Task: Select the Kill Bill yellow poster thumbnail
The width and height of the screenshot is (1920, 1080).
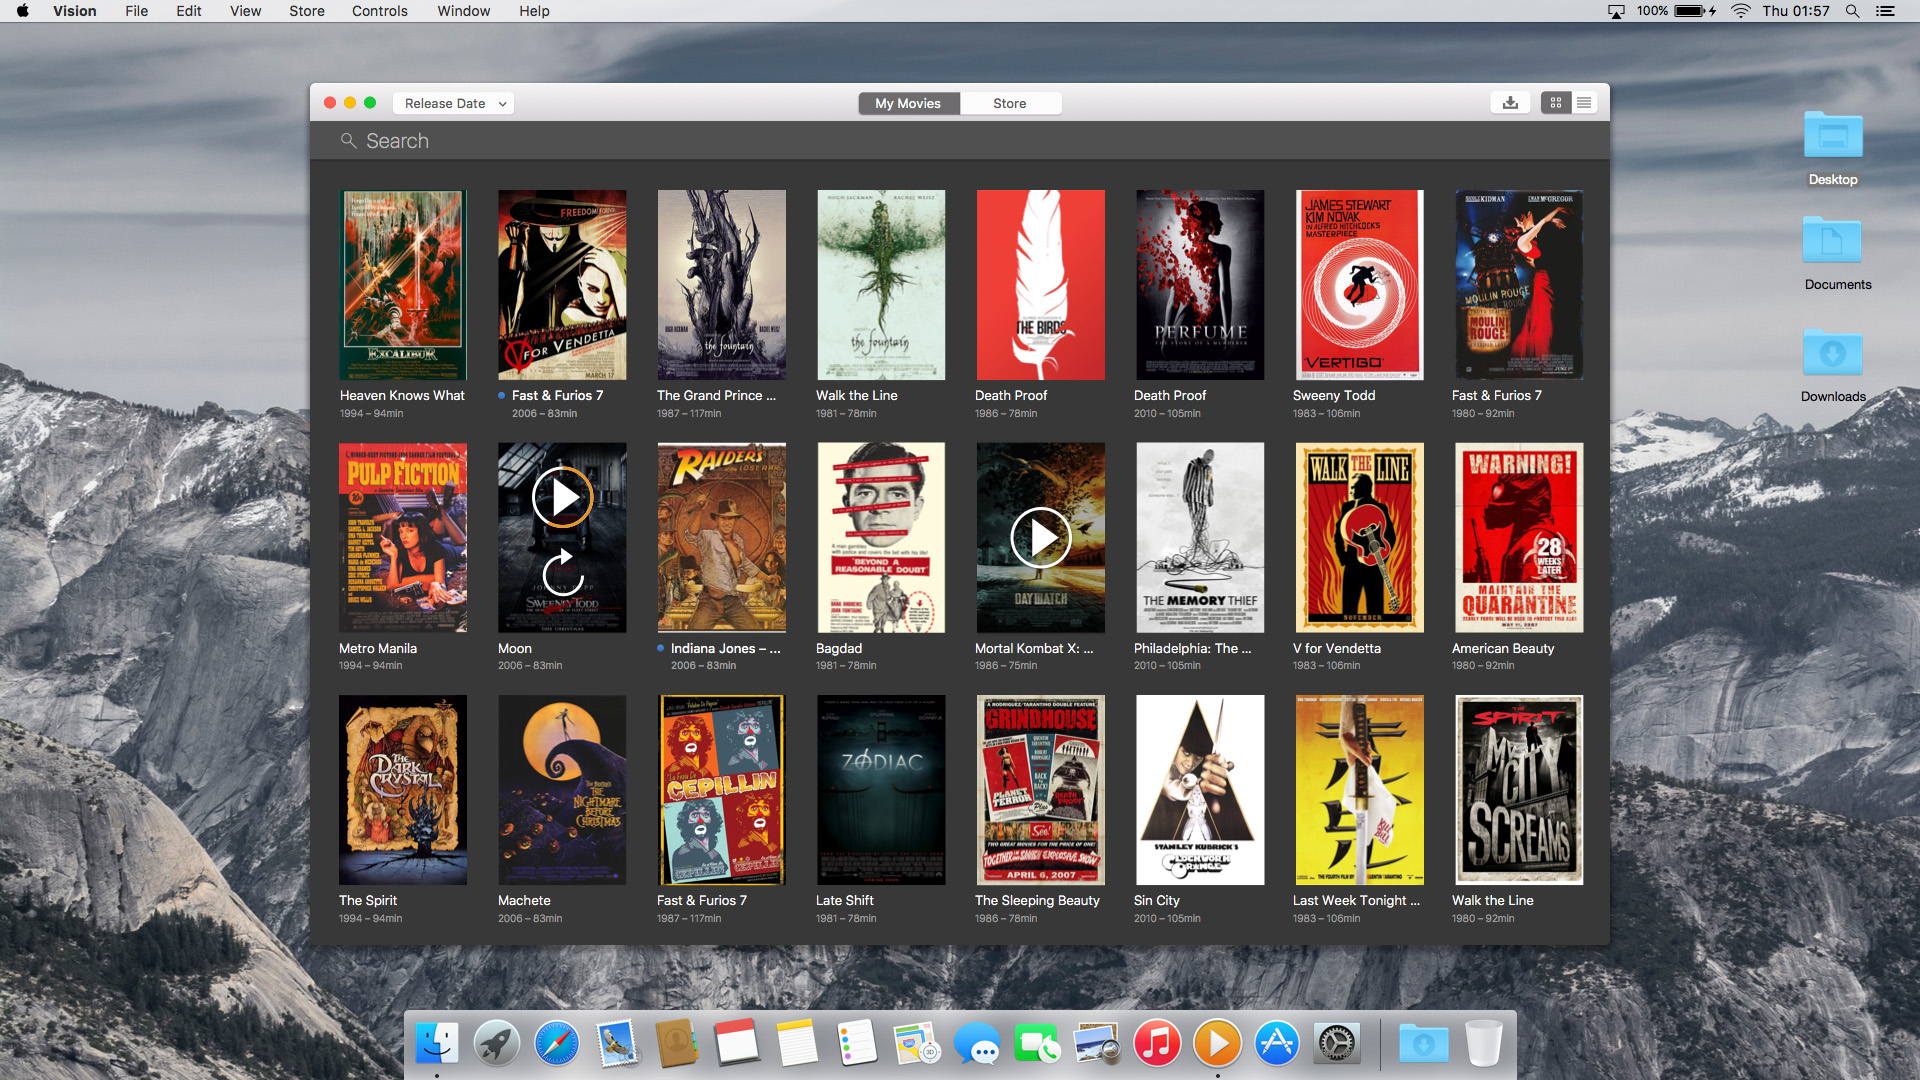Action: pos(1359,790)
